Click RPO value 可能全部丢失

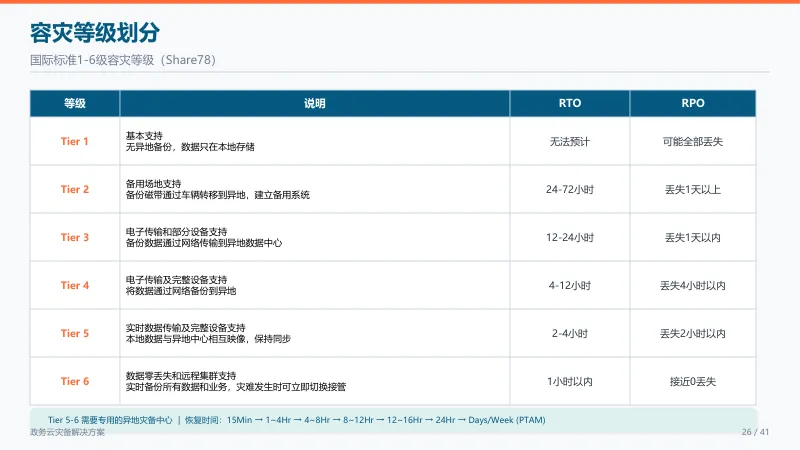pos(693,141)
